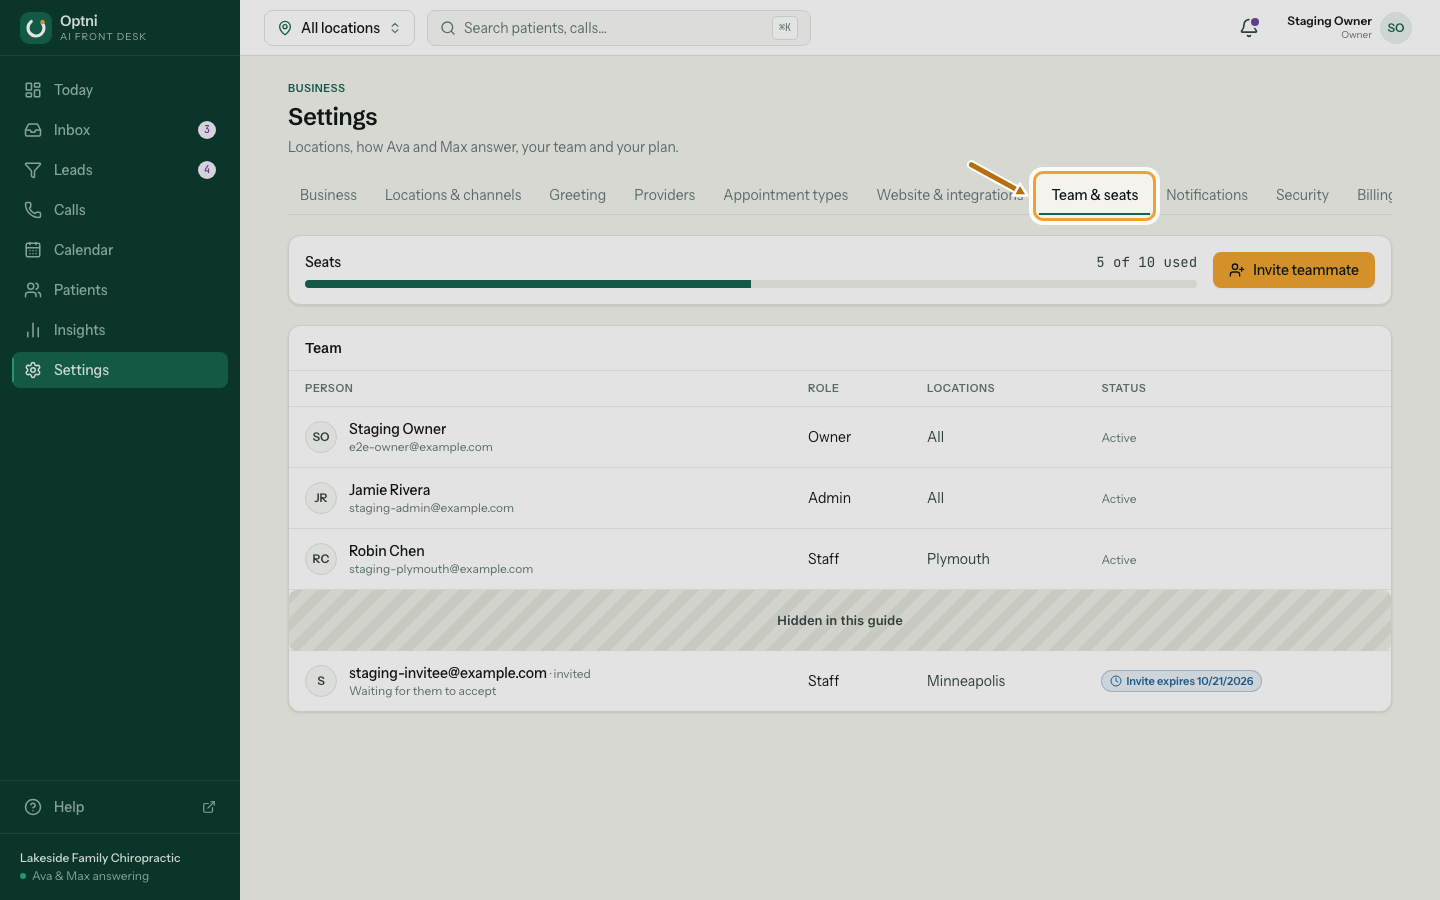The height and width of the screenshot is (900, 1440).
Task: Open the Locations & channels tab
Action: pyautogui.click(x=453, y=195)
